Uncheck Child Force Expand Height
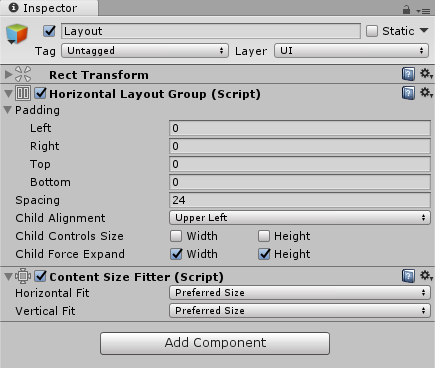The width and height of the screenshot is (435, 368). tap(264, 254)
